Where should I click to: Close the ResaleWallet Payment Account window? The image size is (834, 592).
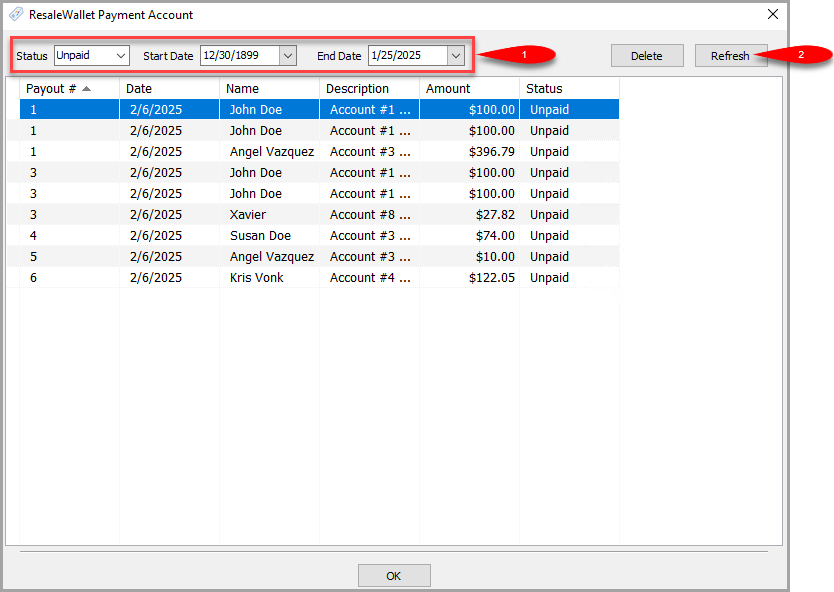click(773, 14)
